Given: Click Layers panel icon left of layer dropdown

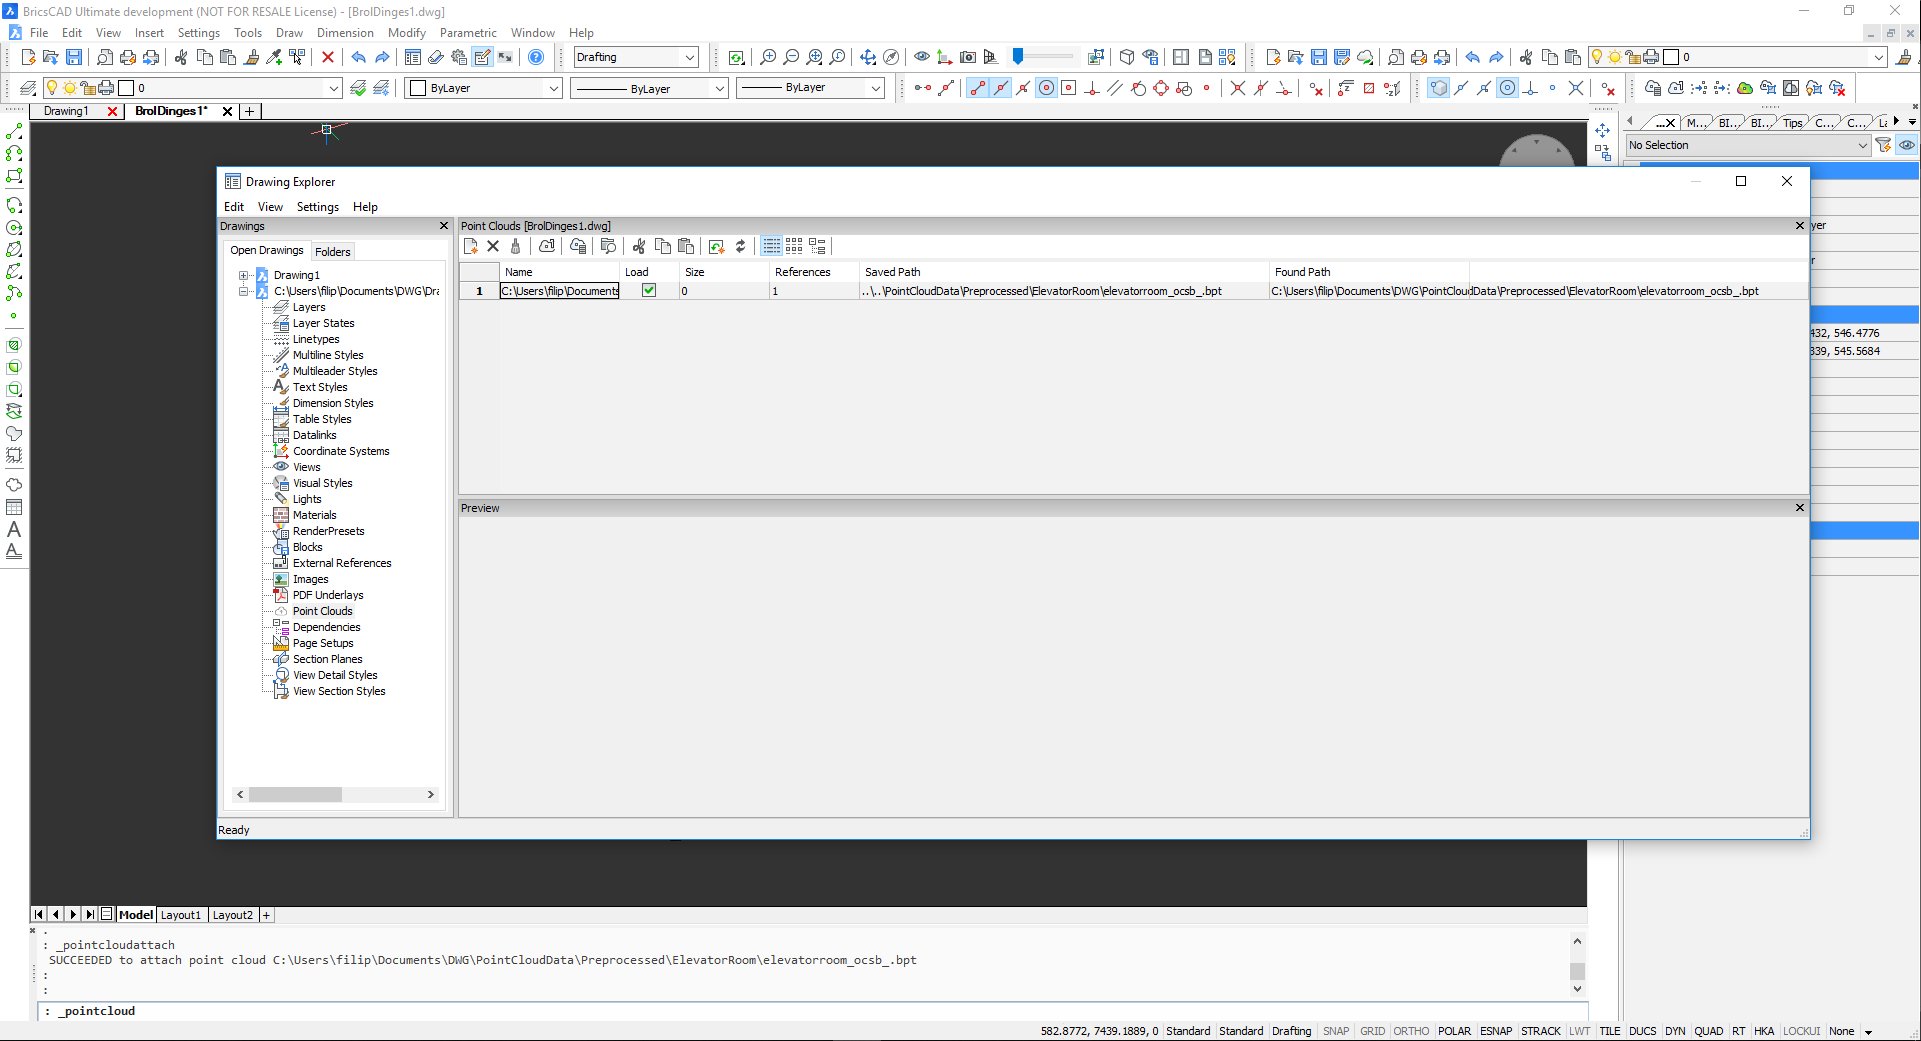Looking at the screenshot, I should (28, 88).
